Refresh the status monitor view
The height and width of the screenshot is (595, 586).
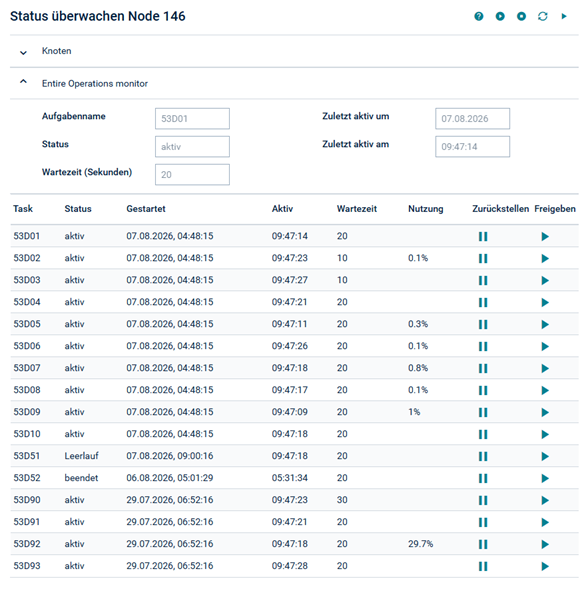point(542,16)
